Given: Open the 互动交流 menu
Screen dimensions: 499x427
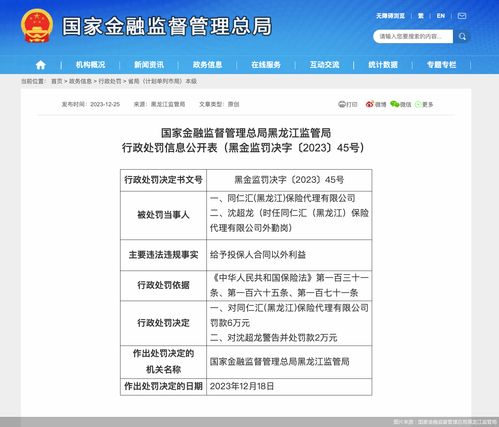Looking at the screenshot, I should [324, 65].
